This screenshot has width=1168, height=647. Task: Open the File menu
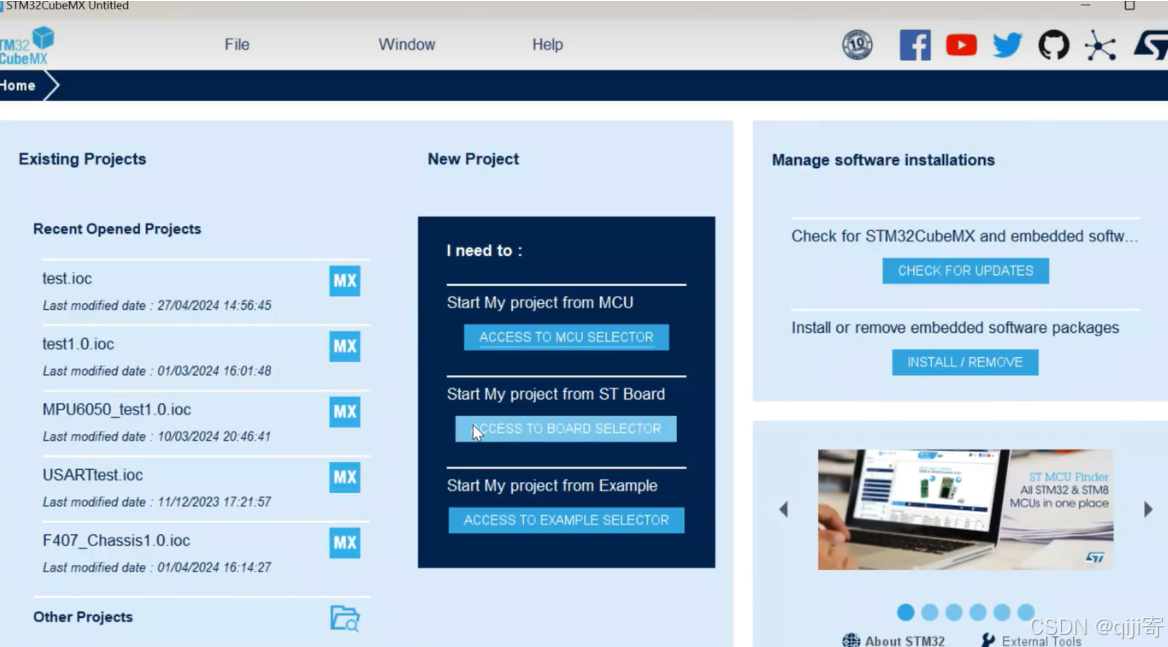(237, 45)
